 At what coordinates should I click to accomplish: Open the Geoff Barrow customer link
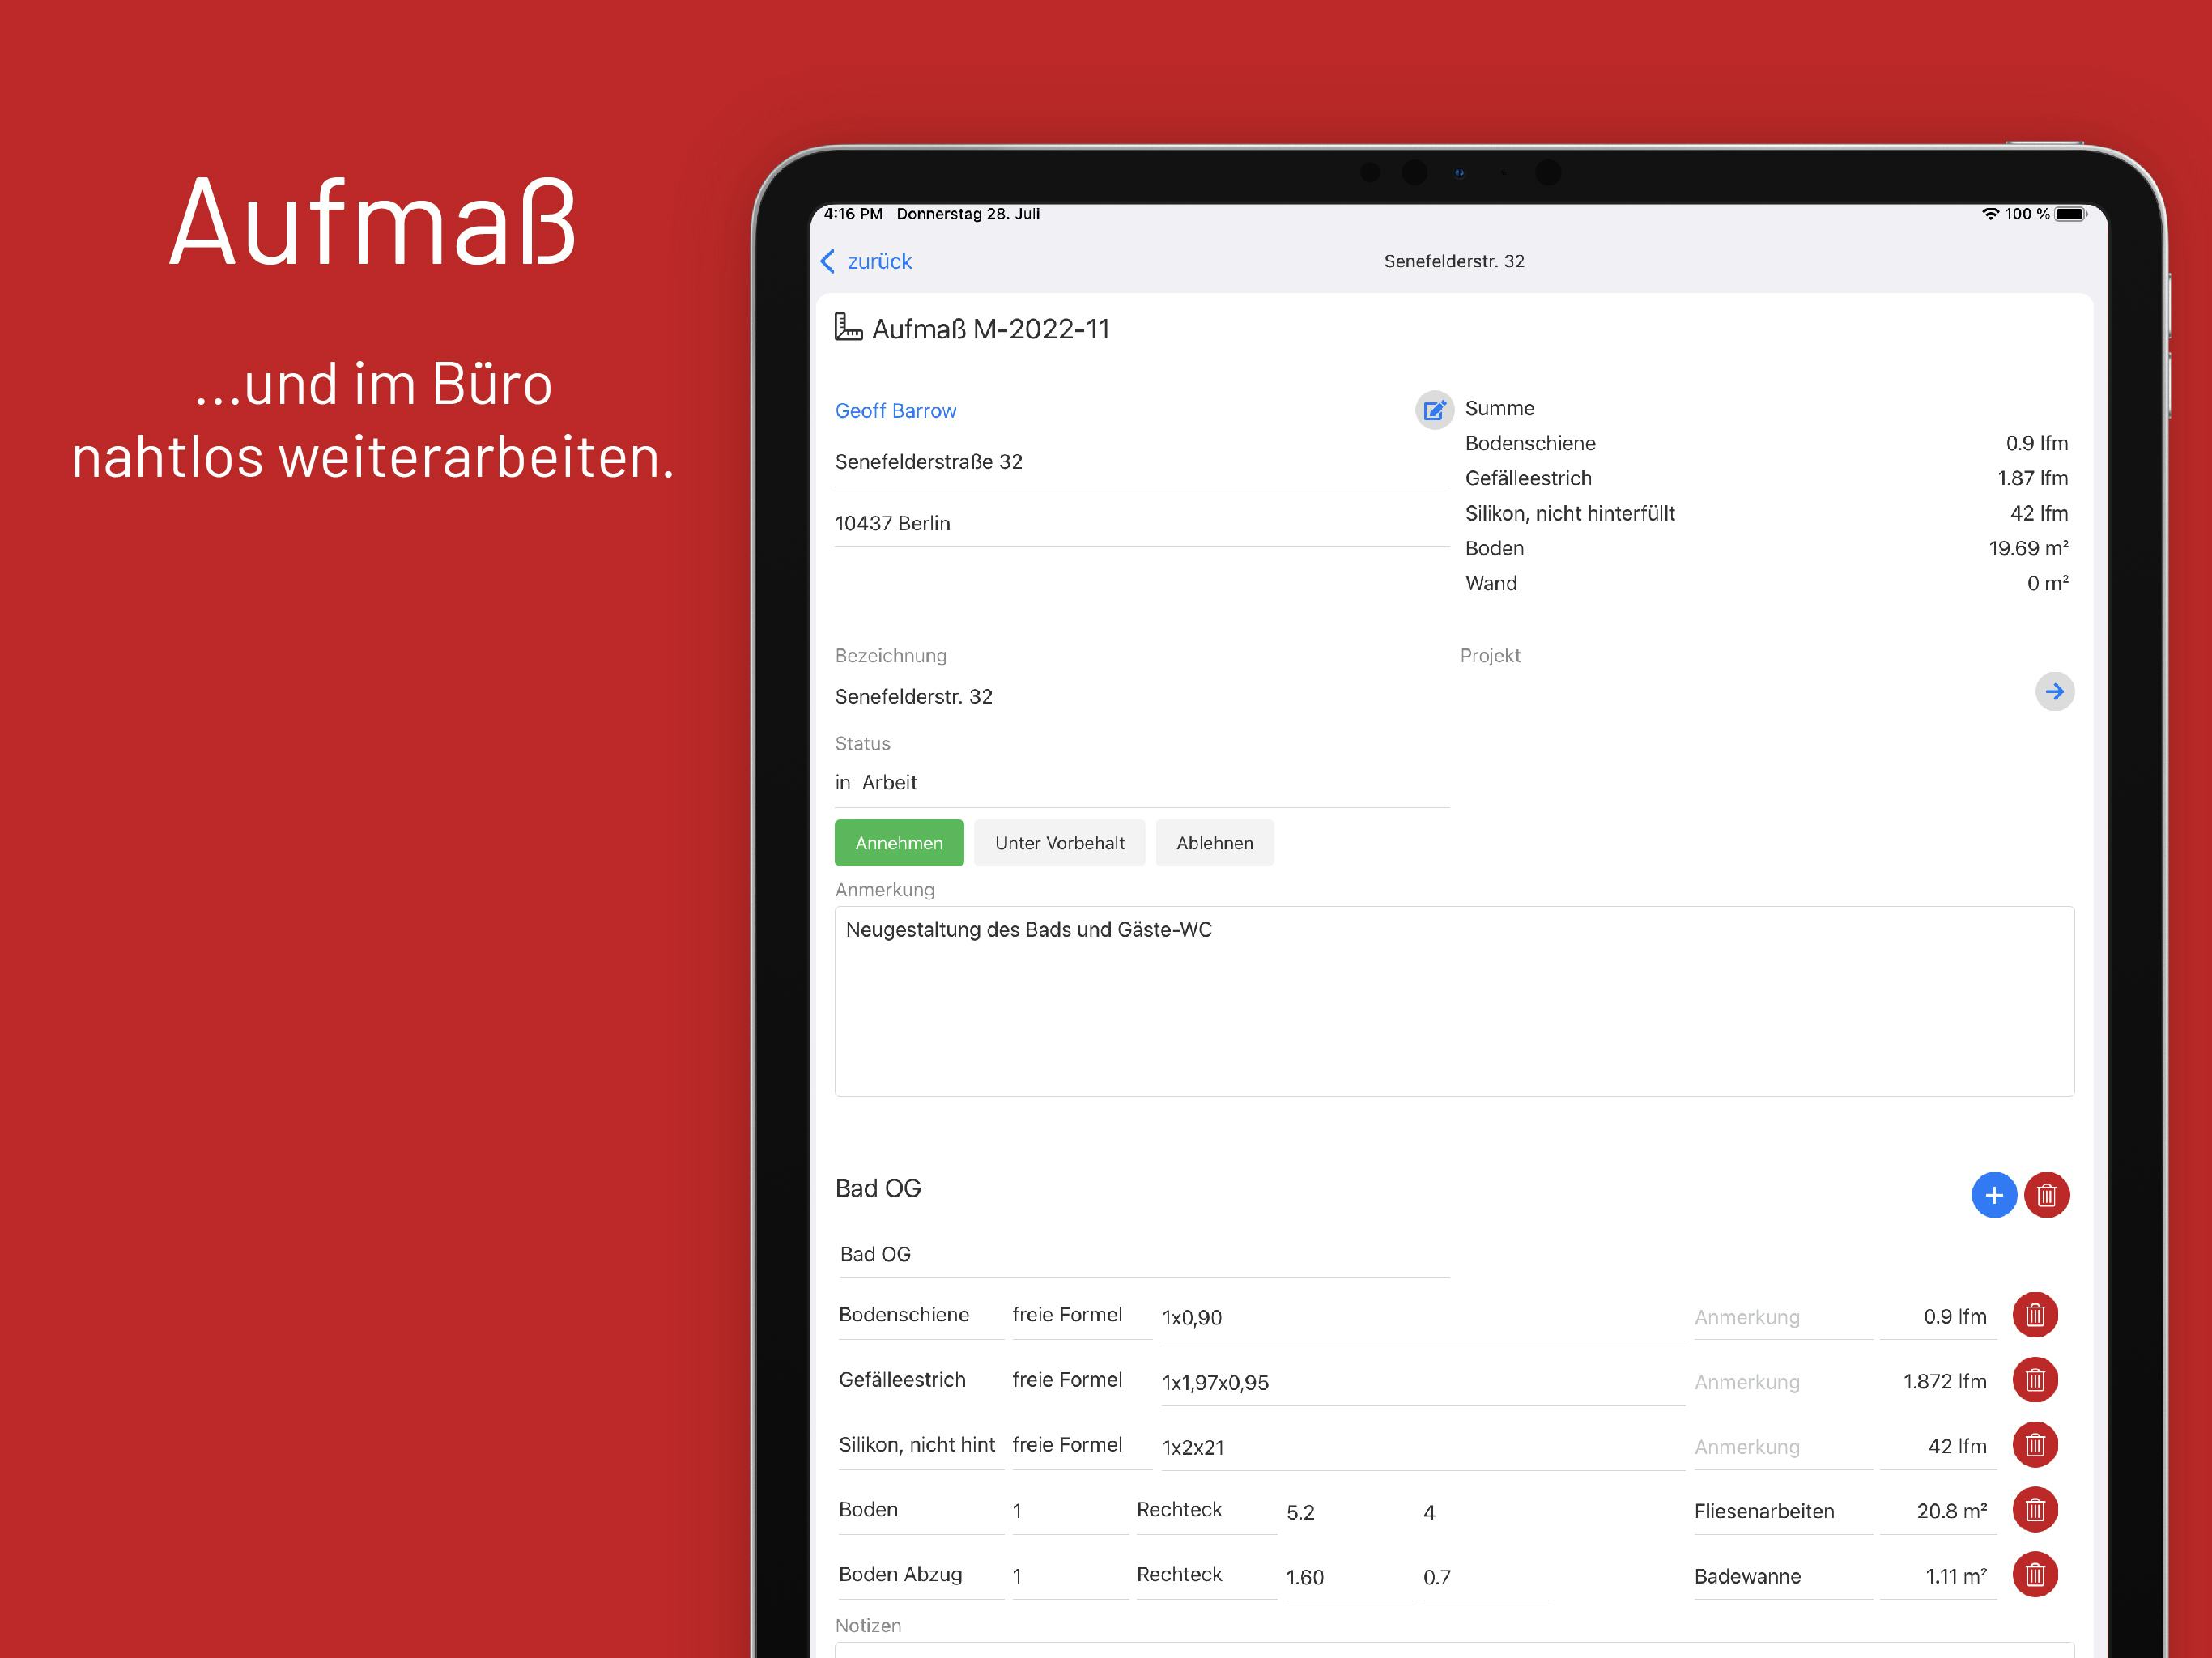895,411
